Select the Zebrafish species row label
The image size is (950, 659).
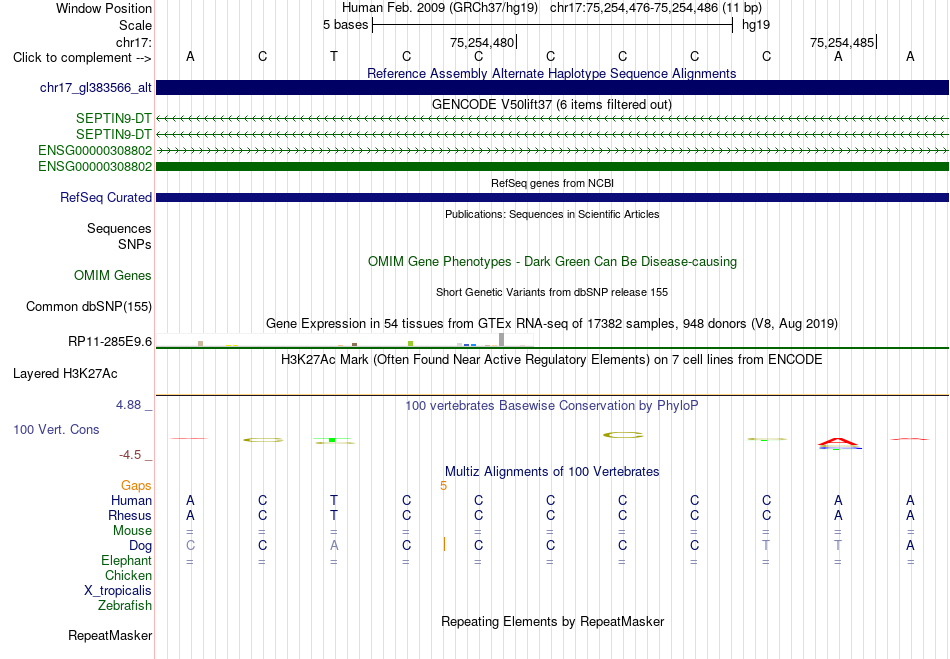click(125, 606)
